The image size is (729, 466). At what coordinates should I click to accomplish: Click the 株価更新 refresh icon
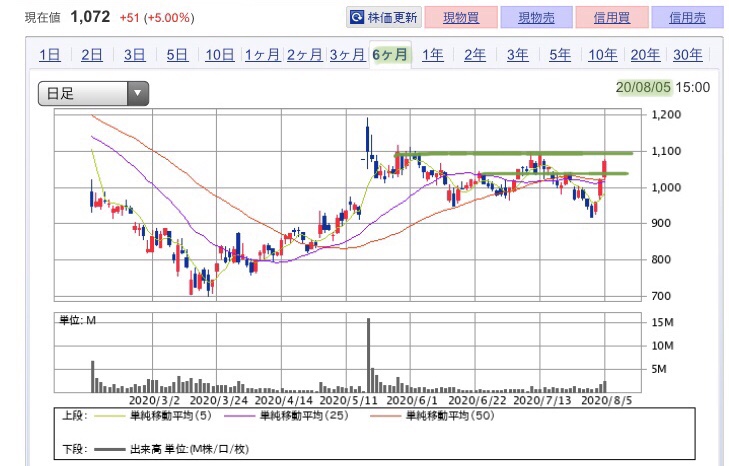[x=357, y=18]
